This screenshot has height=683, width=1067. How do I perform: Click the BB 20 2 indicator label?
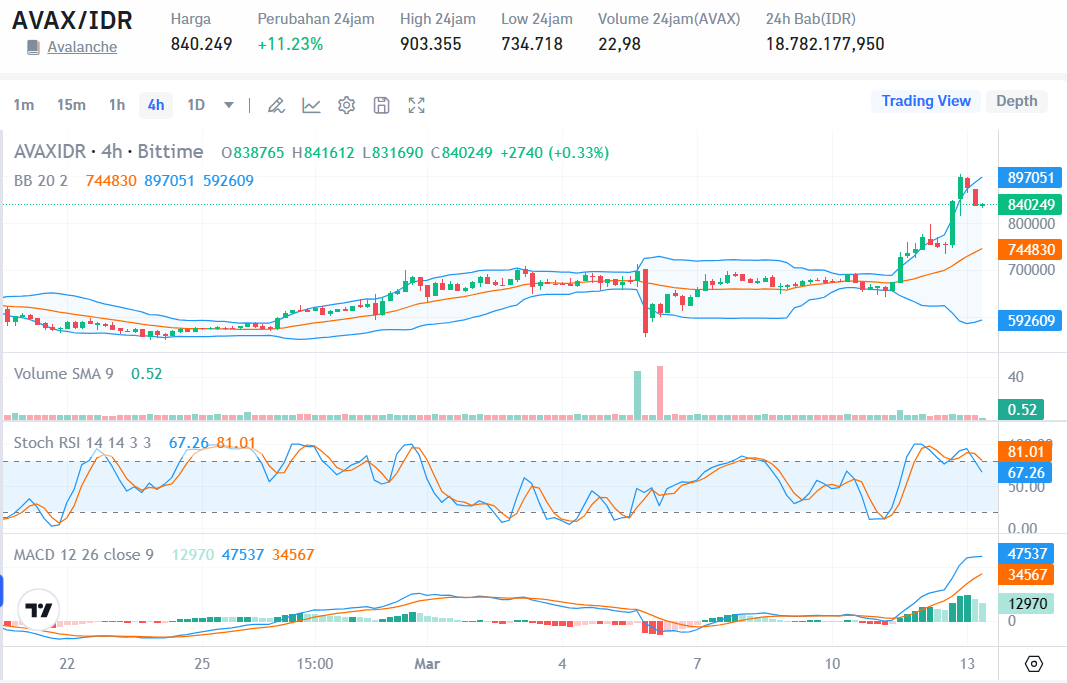(41, 181)
